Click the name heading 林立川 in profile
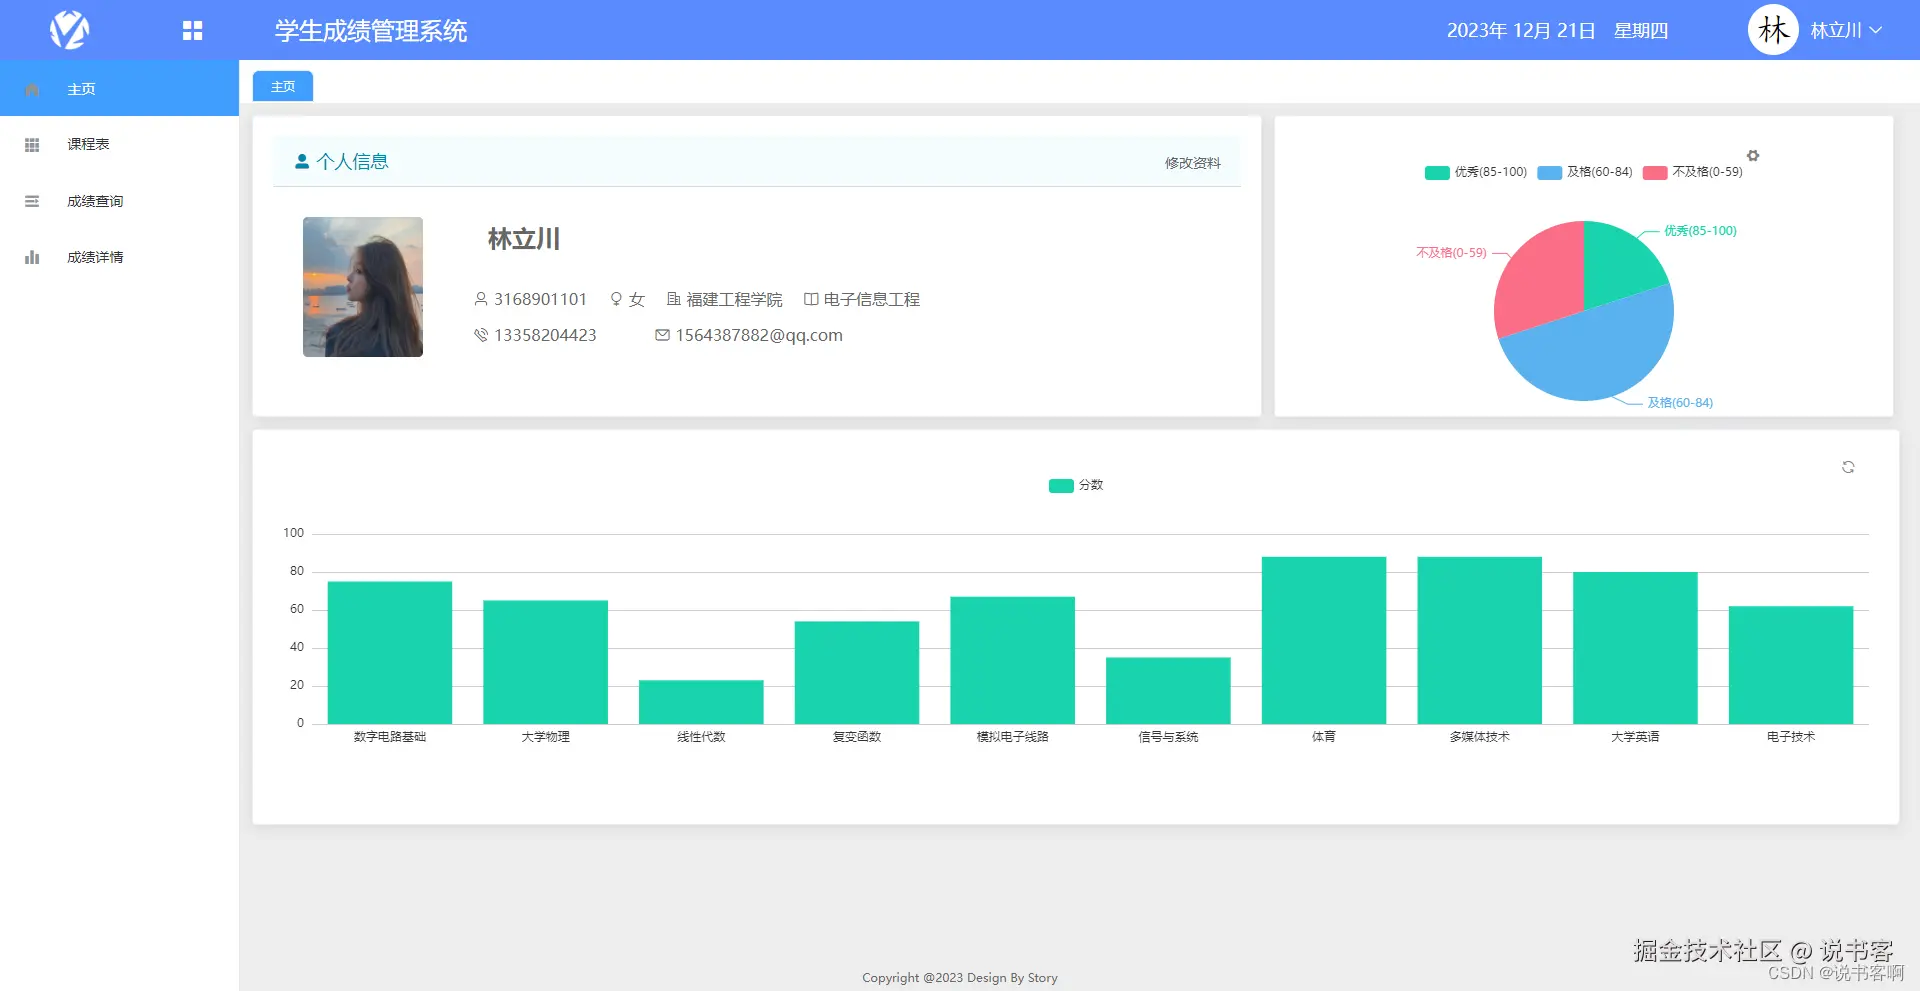 [x=523, y=239]
